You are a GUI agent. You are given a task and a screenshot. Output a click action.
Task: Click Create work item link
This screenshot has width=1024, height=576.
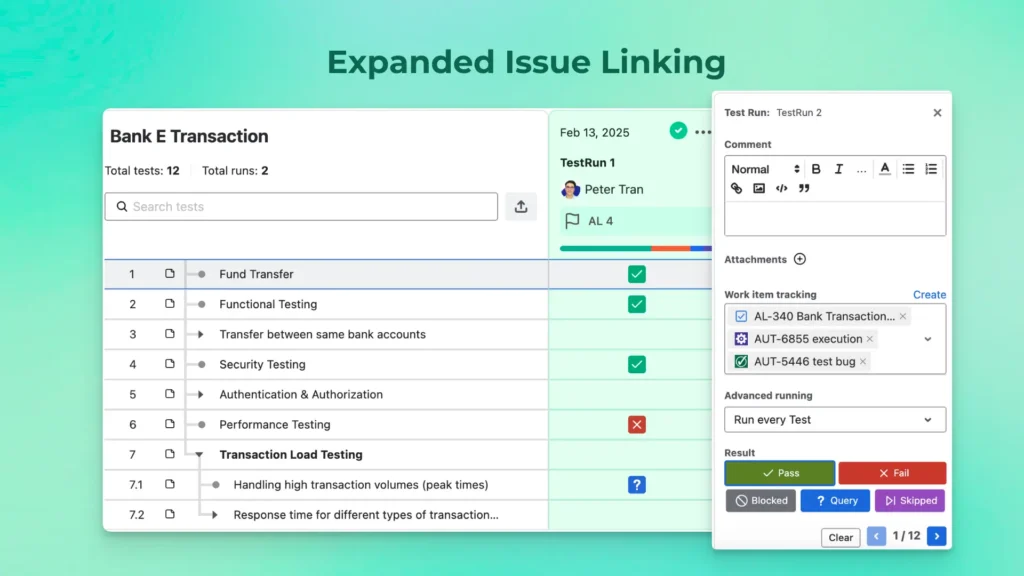(929, 295)
